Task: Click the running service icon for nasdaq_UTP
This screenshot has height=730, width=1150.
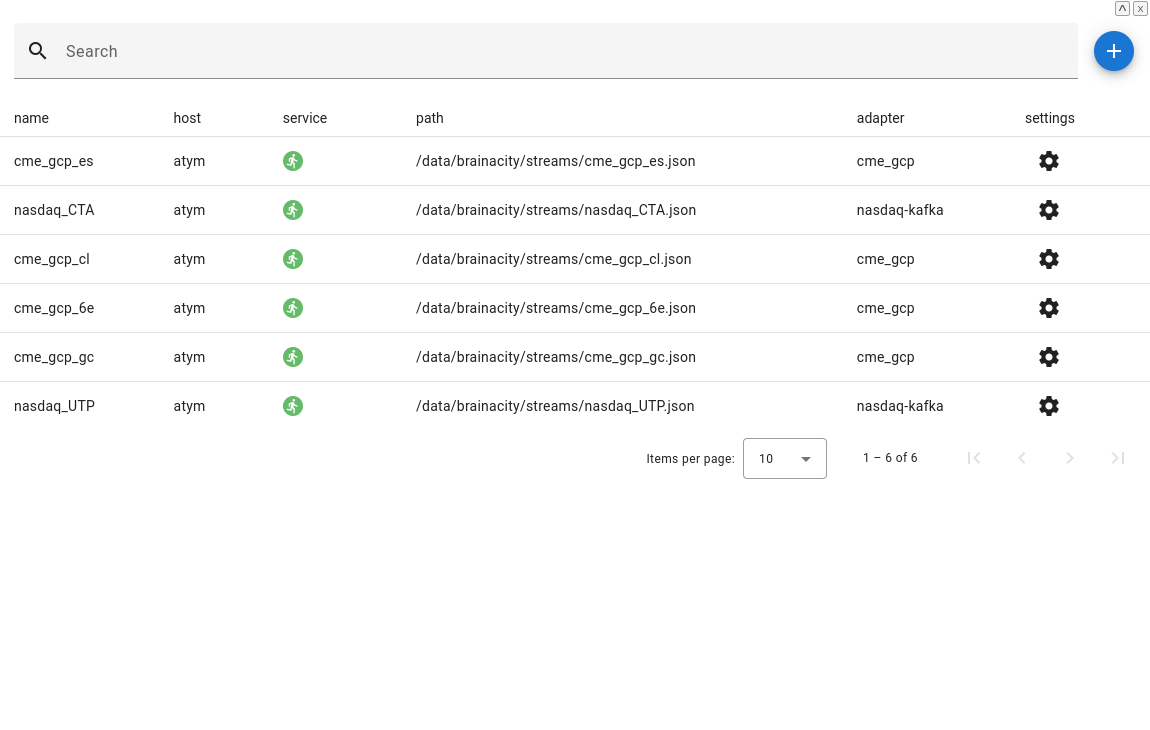Action: pos(293,406)
